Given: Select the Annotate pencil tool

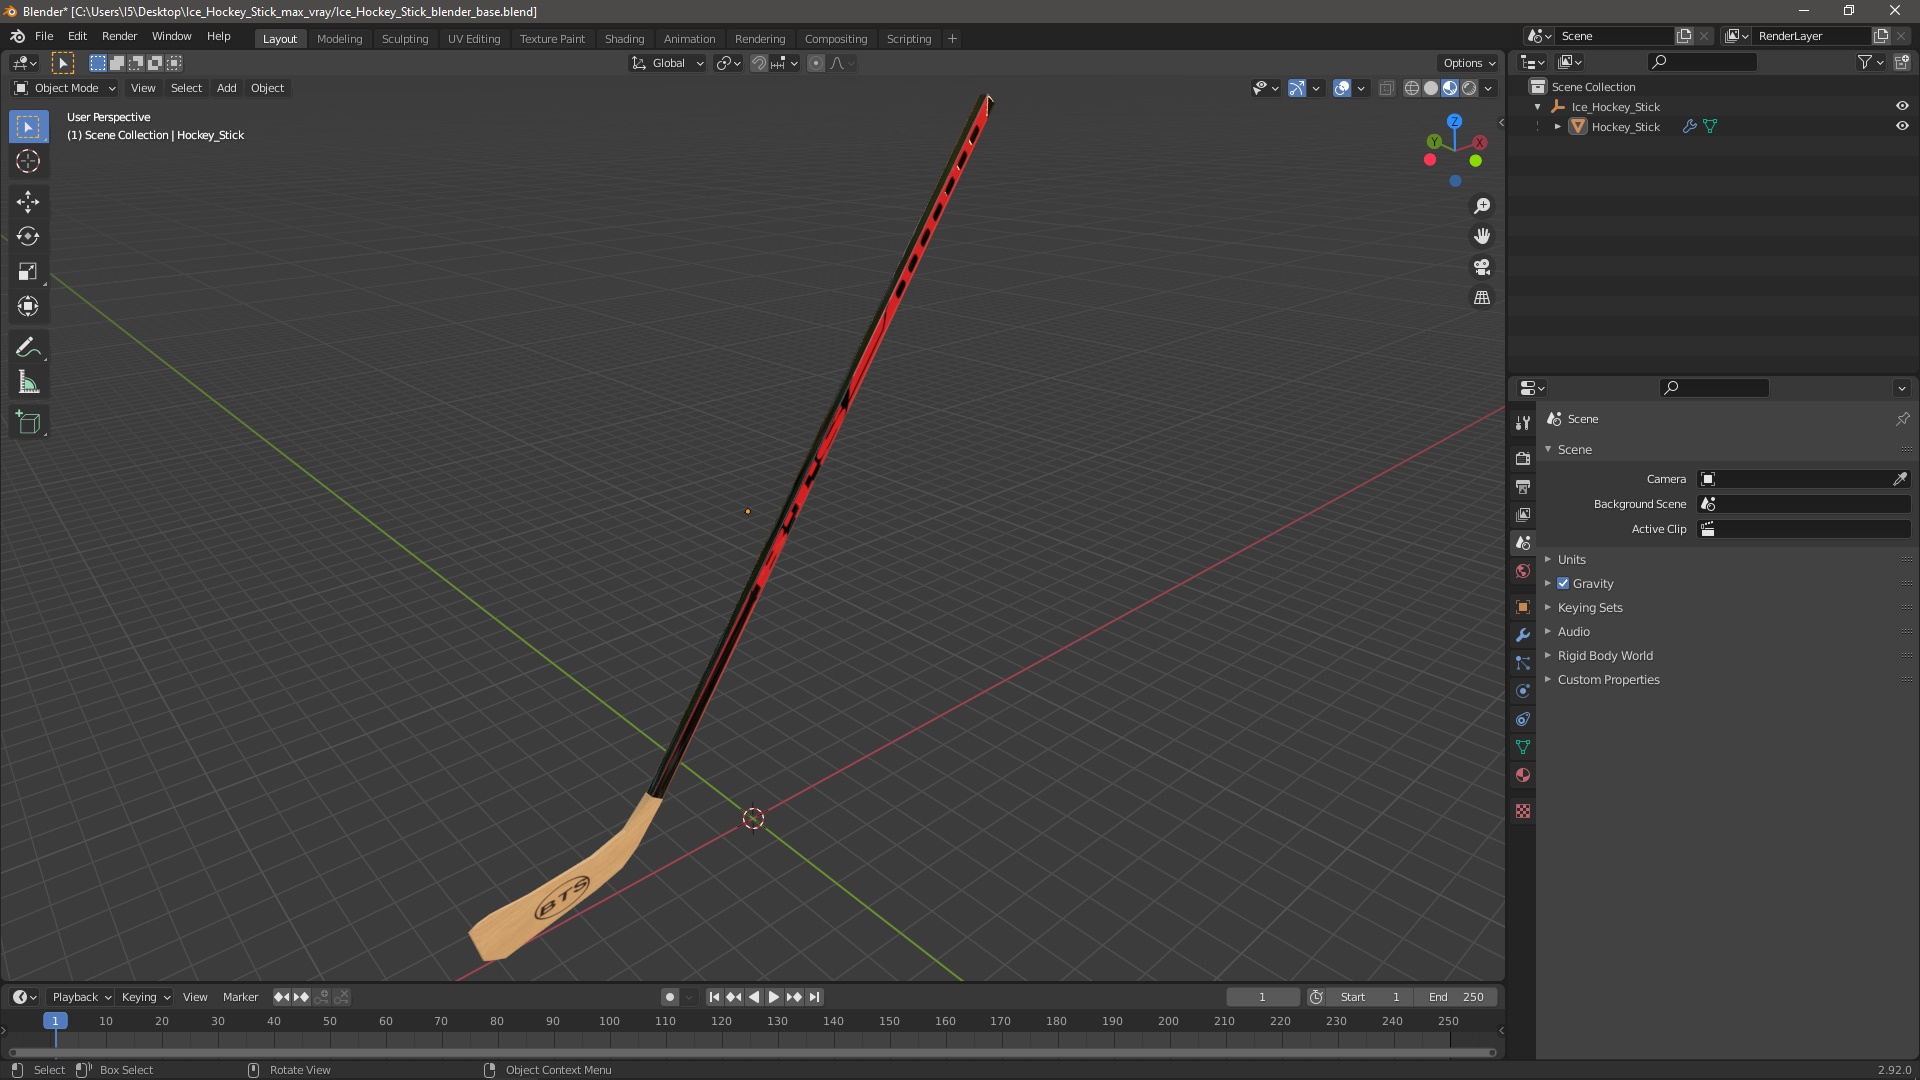Looking at the screenshot, I should tap(28, 348).
